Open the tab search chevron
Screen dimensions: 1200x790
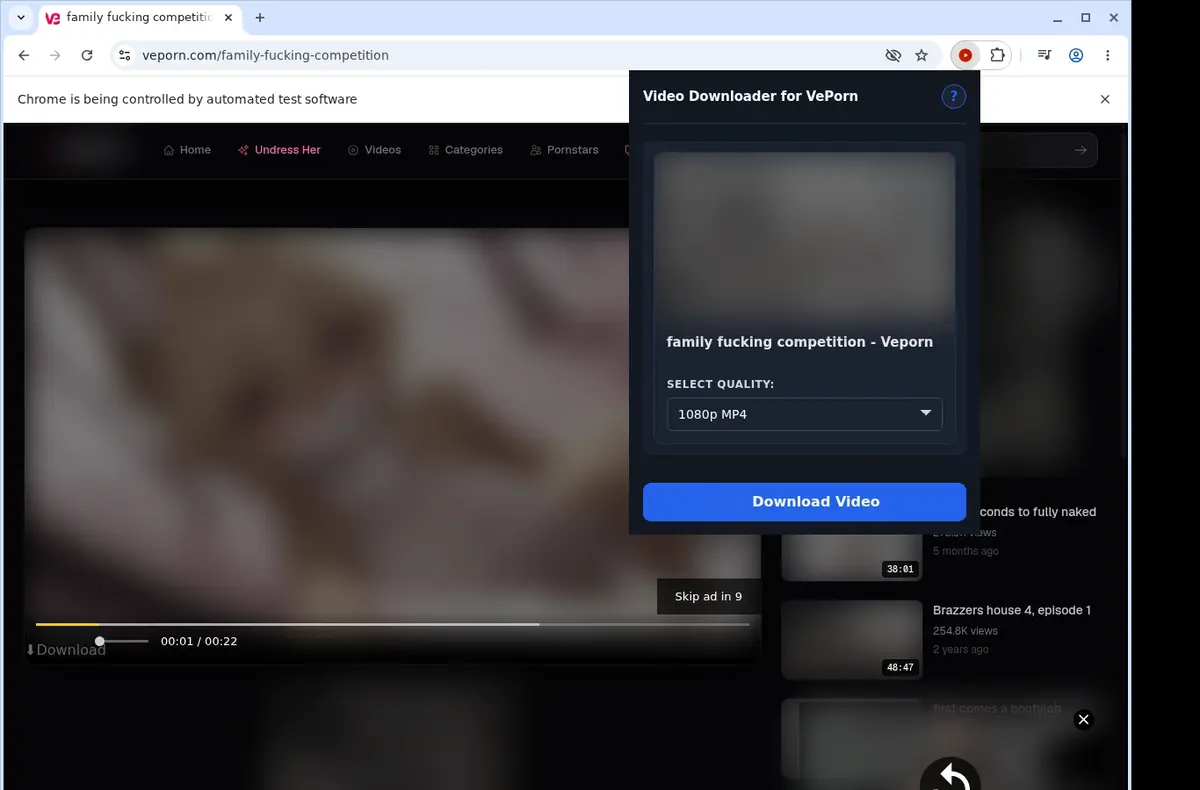coord(21,18)
